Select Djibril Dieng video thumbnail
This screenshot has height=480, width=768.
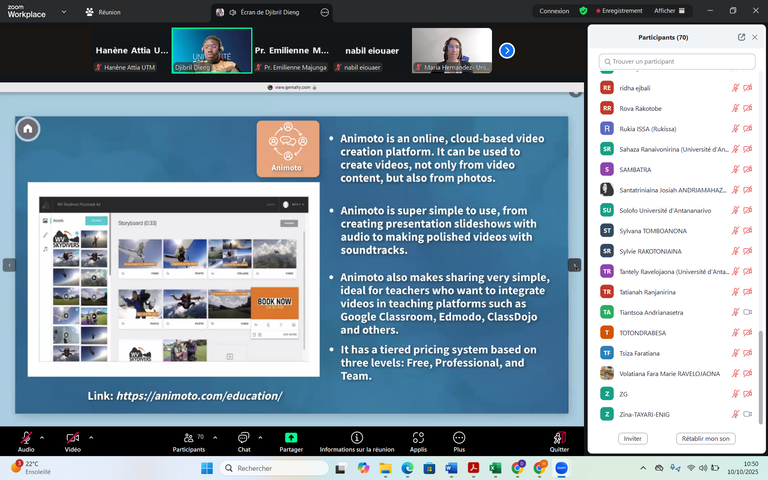212,50
